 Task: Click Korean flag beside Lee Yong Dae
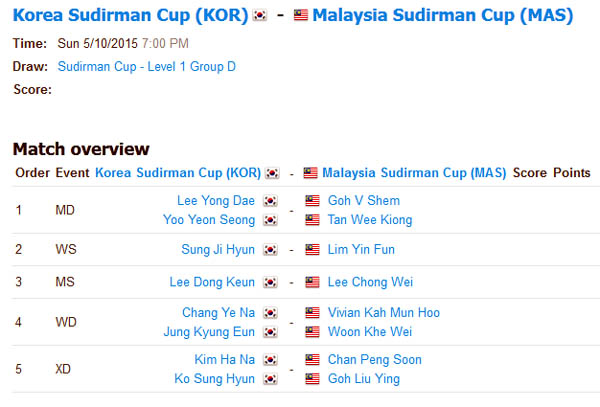point(270,201)
